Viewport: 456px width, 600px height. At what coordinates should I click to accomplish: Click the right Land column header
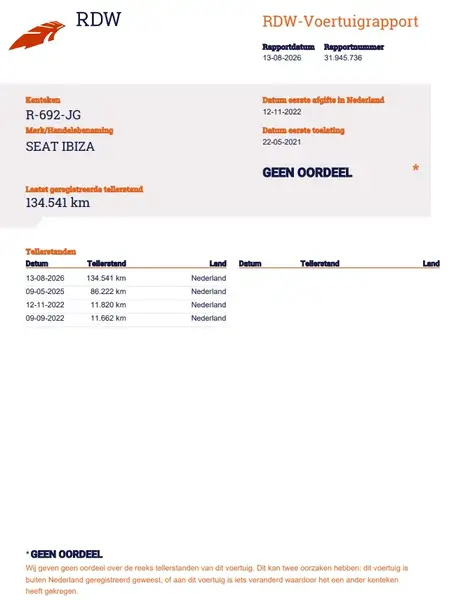tap(431, 263)
